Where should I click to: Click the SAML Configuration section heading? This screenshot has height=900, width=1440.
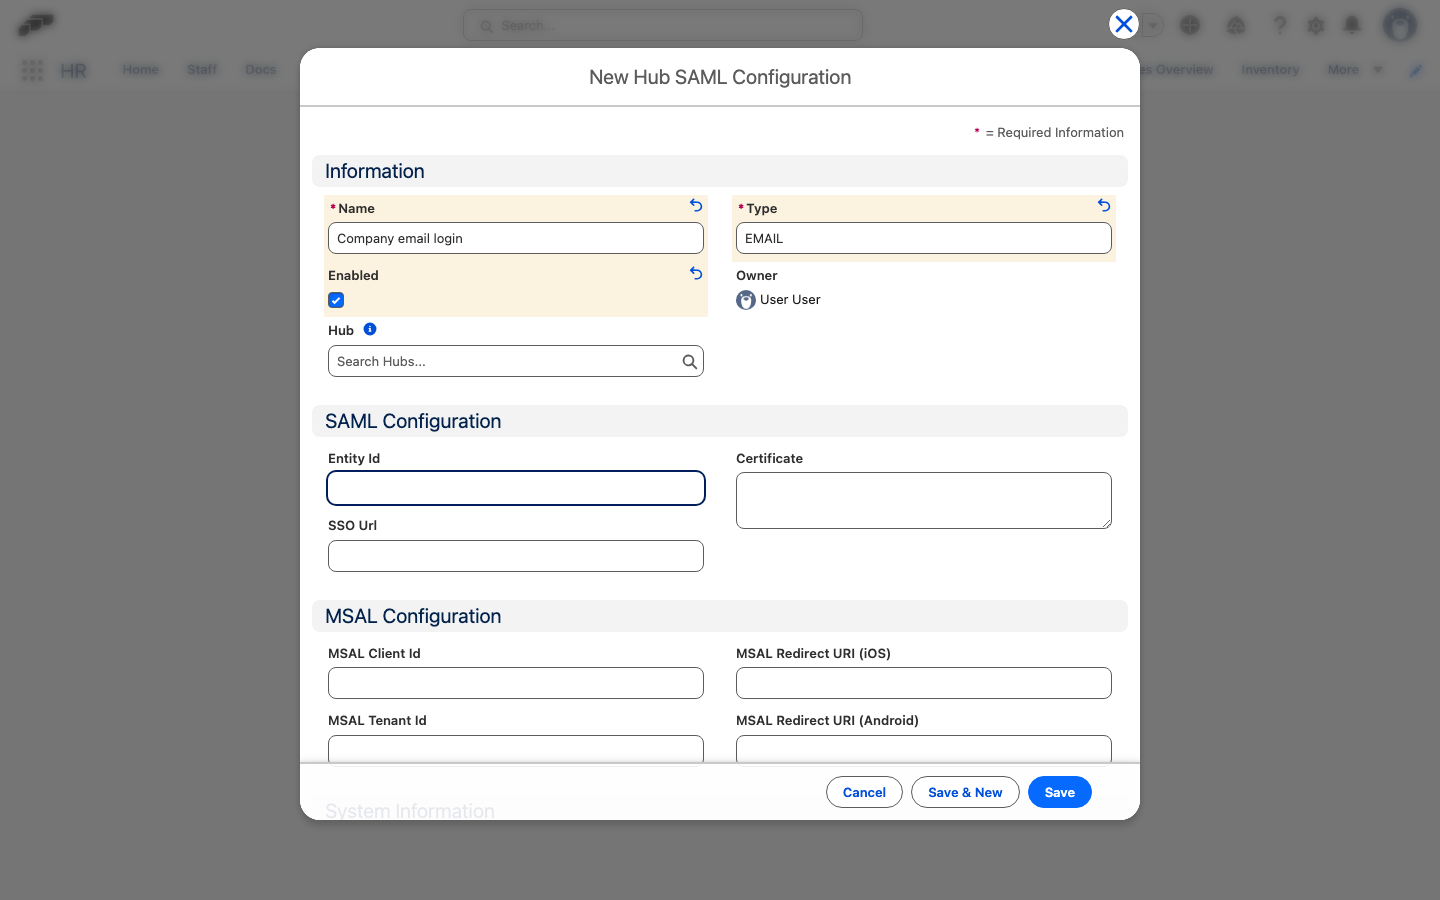pos(413,421)
